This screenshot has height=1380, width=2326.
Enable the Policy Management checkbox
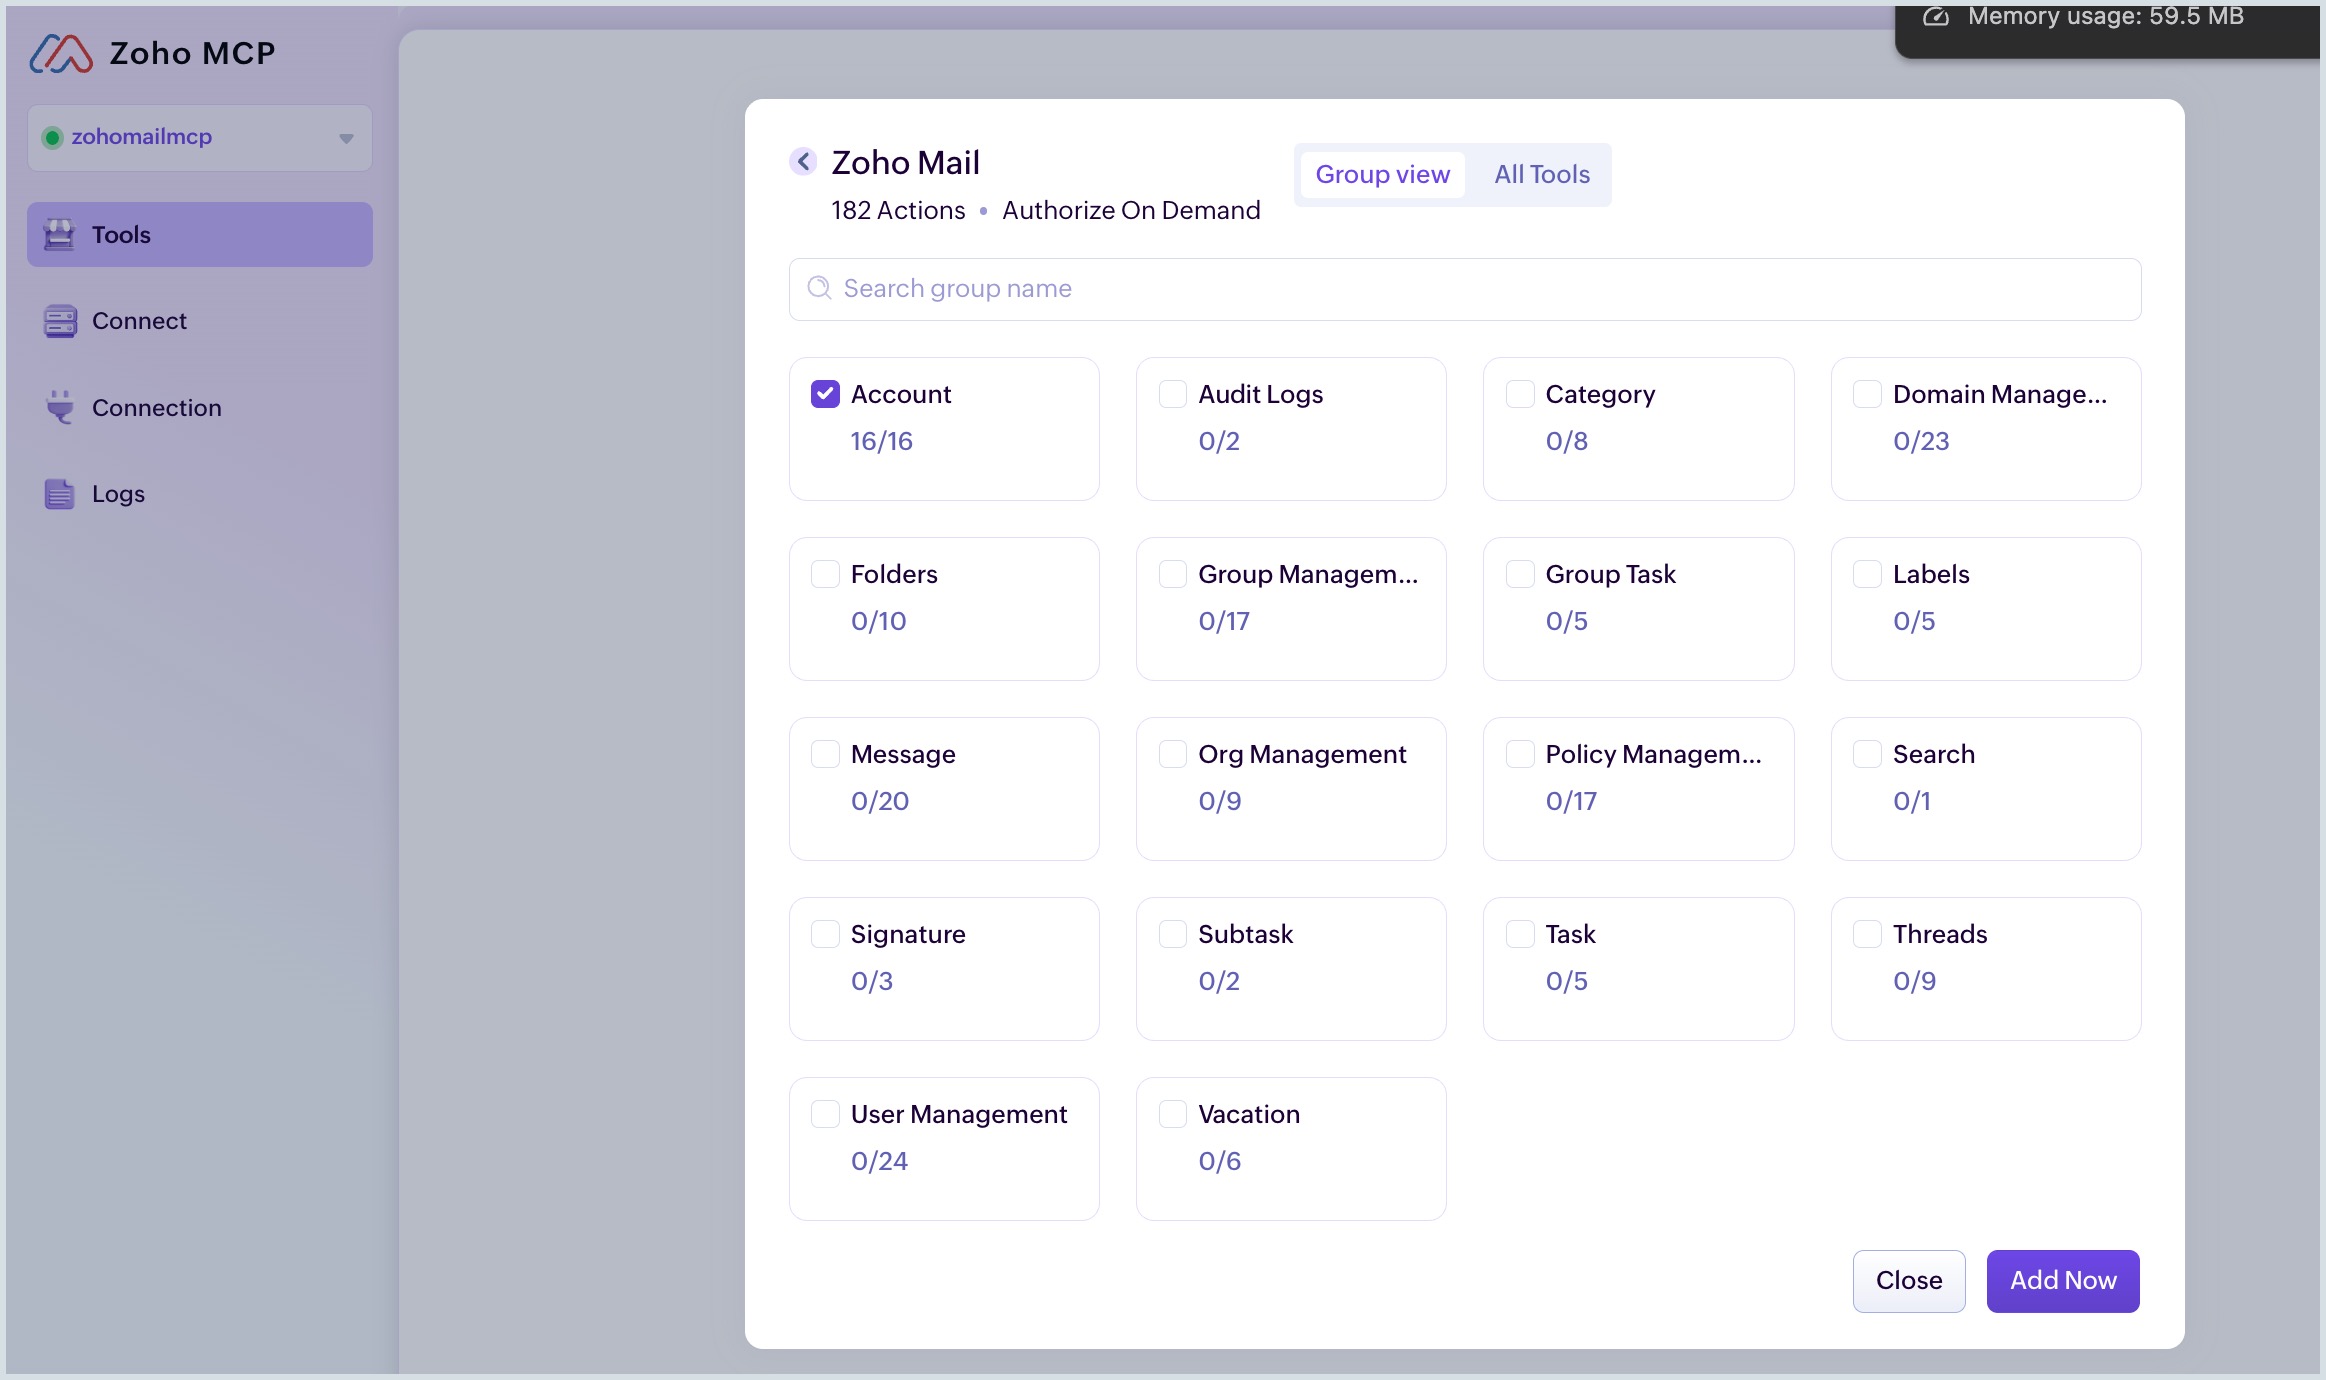(x=1520, y=754)
